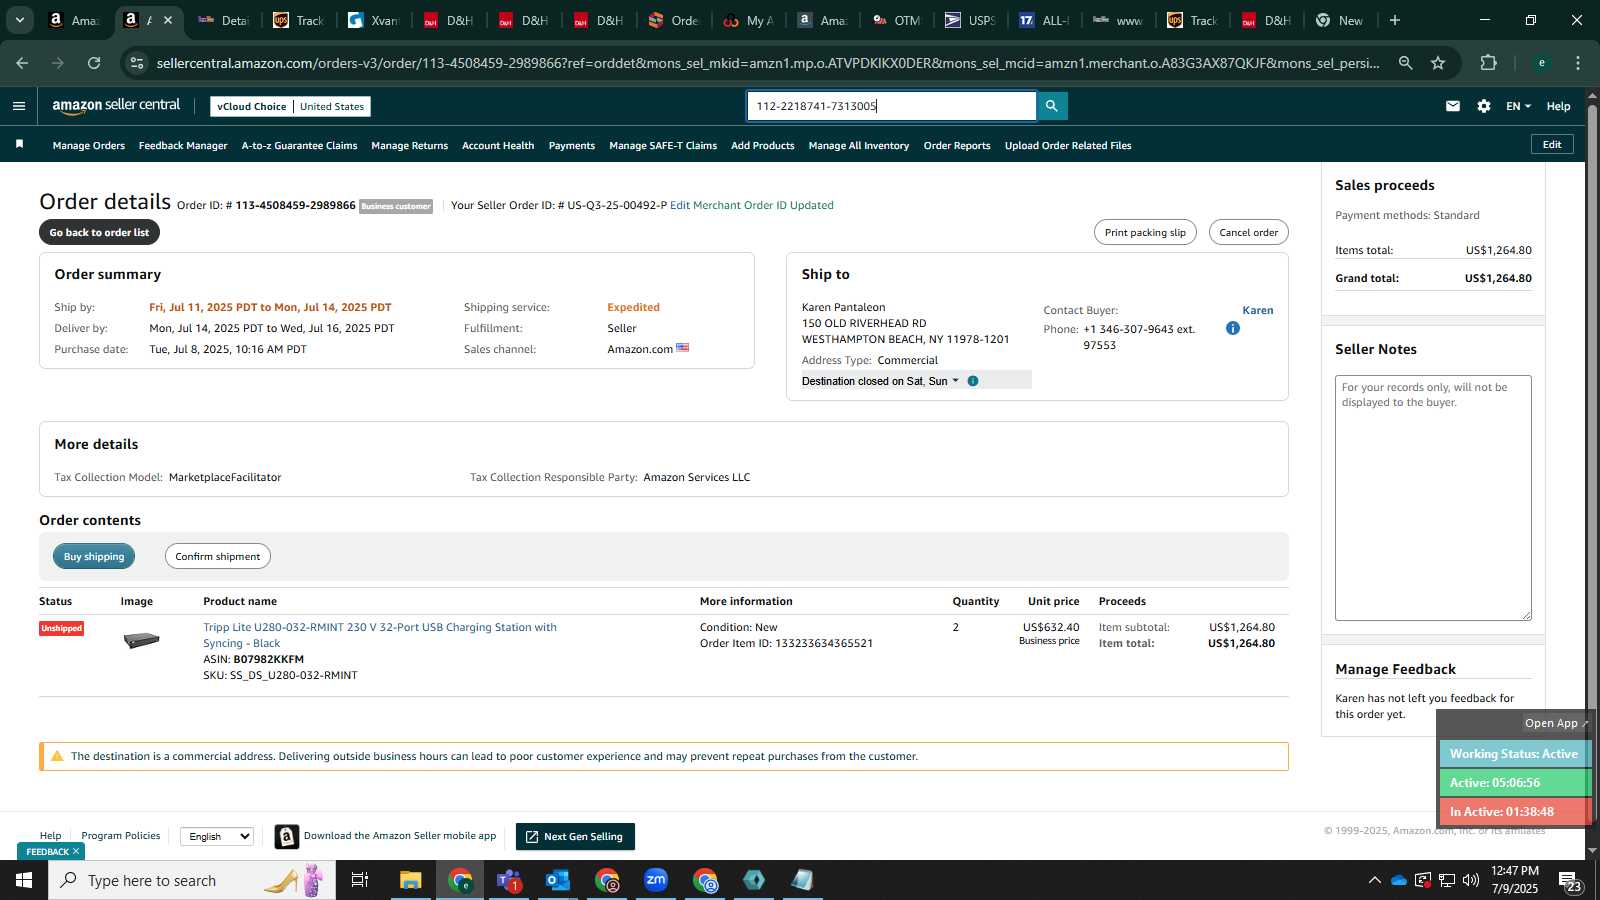Open Account Health menu item
This screenshot has width=1600, height=900.
(498, 146)
